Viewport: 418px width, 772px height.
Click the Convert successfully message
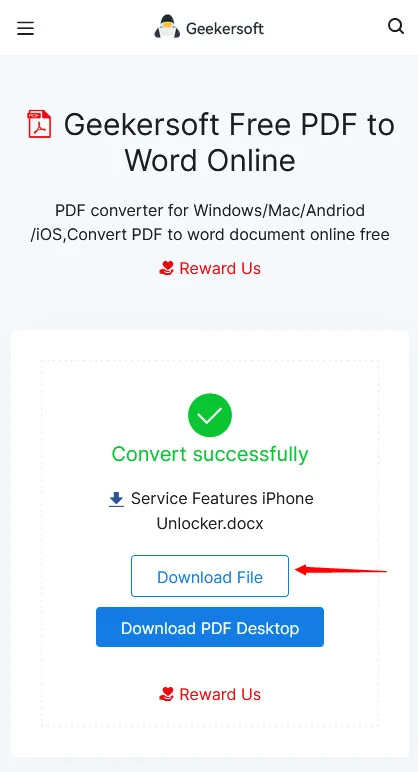(210, 453)
